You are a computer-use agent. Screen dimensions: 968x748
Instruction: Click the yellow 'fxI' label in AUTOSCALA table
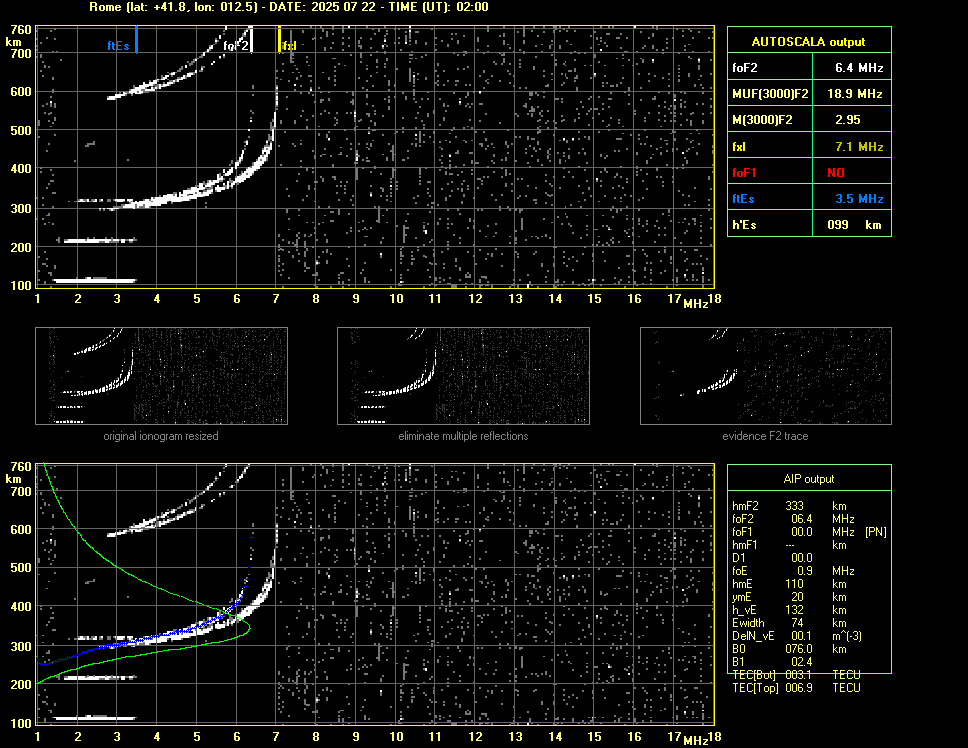[x=738, y=147]
